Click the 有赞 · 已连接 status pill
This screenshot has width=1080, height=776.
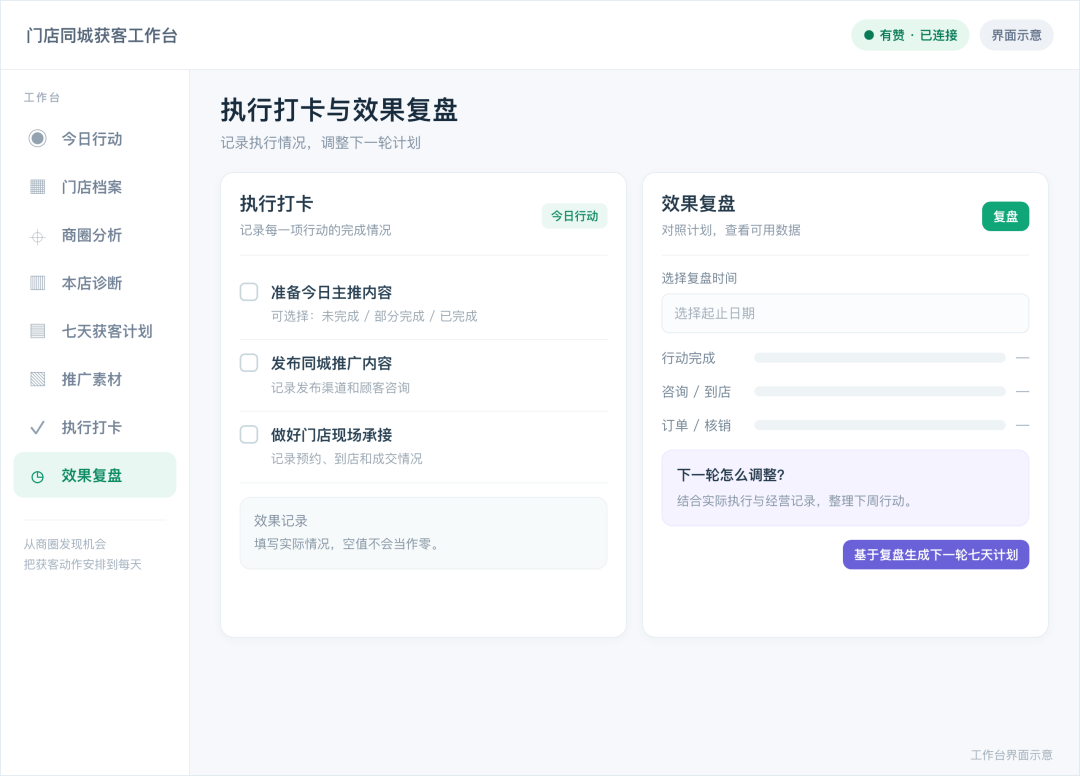click(910, 35)
